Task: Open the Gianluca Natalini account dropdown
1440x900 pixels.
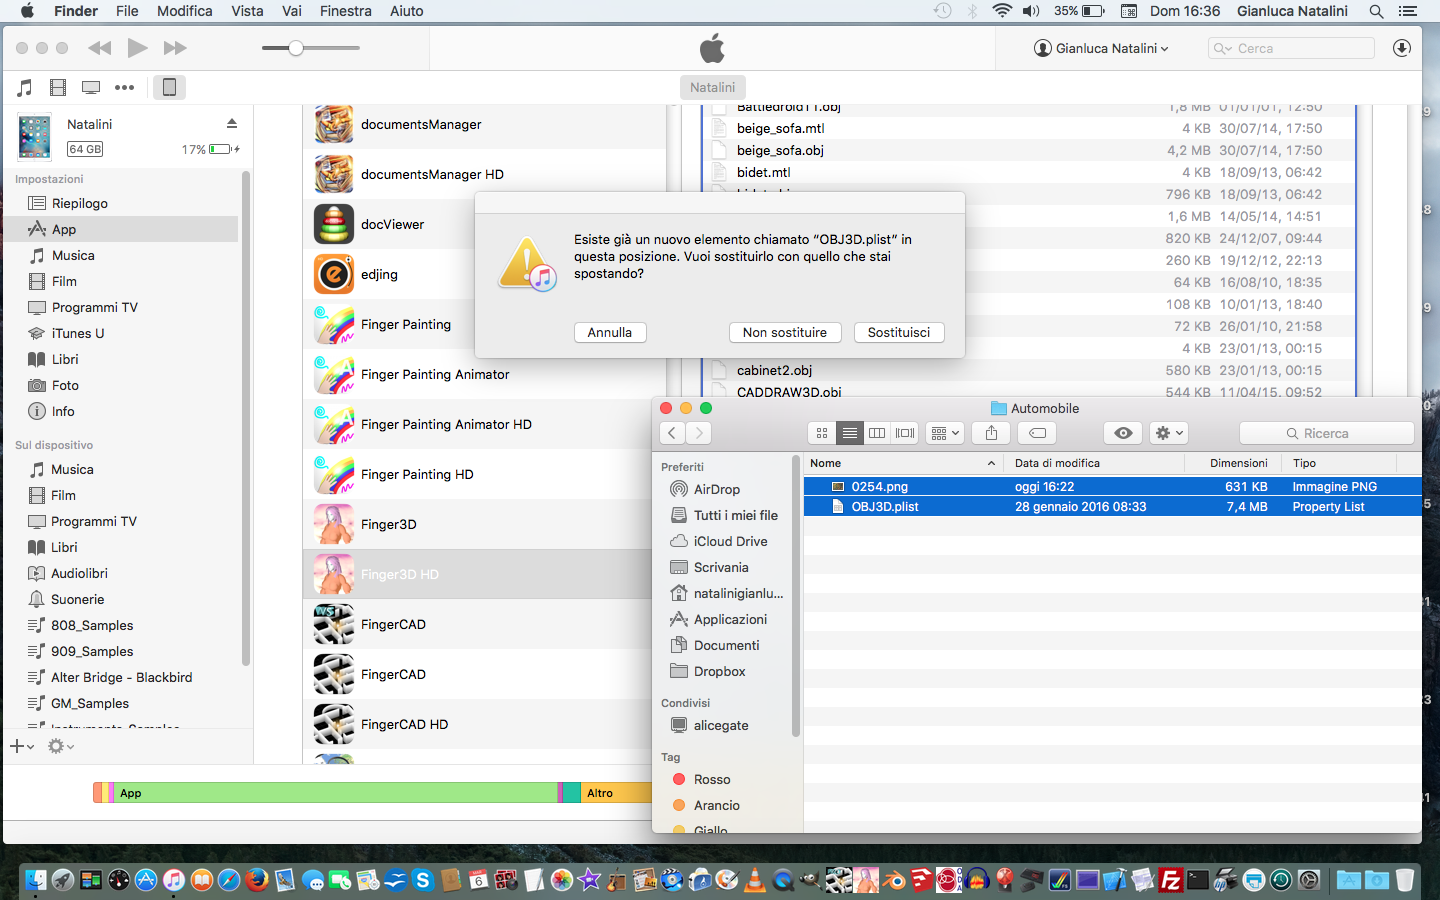Action: pos(1101,48)
